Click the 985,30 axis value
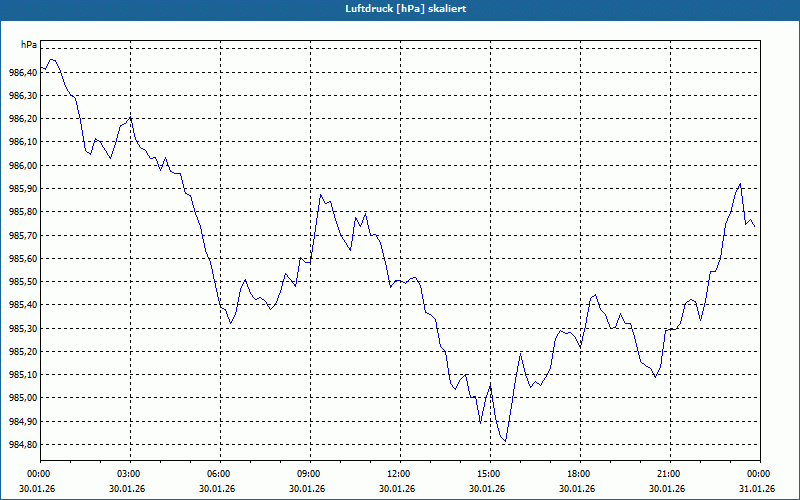The image size is (800, 500). 23,329
